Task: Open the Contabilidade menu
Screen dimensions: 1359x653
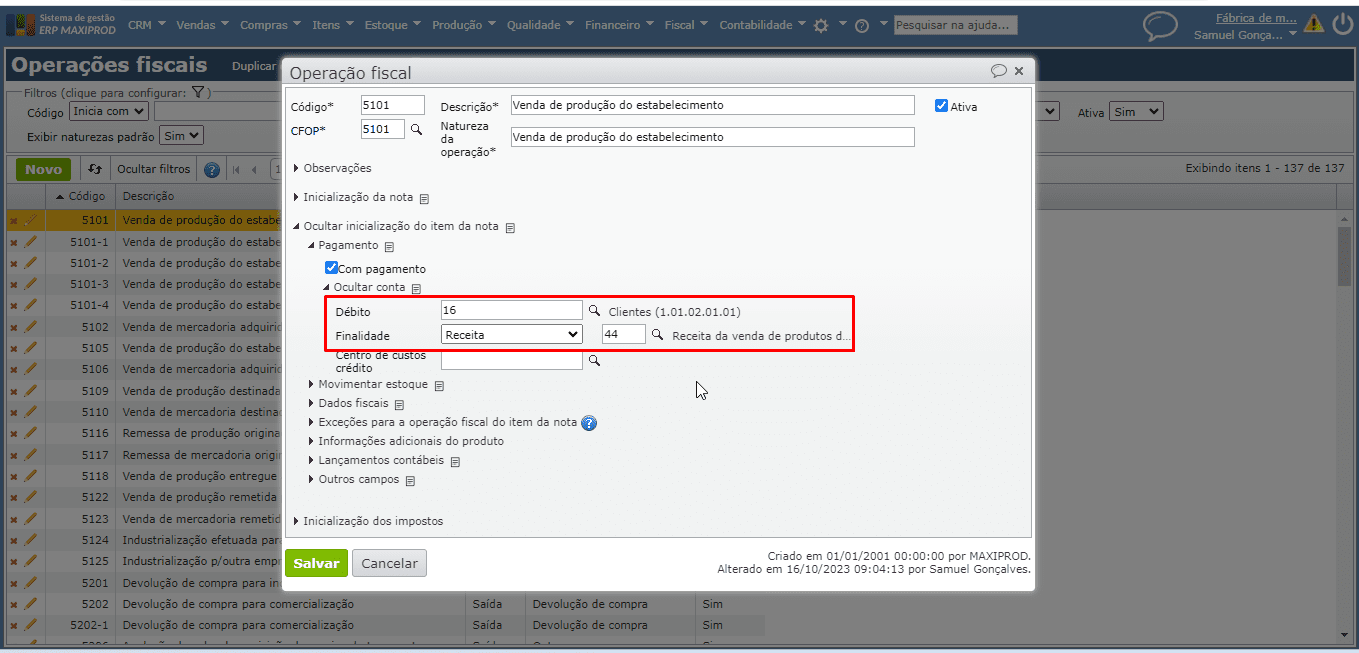Action: pos(762,25)
